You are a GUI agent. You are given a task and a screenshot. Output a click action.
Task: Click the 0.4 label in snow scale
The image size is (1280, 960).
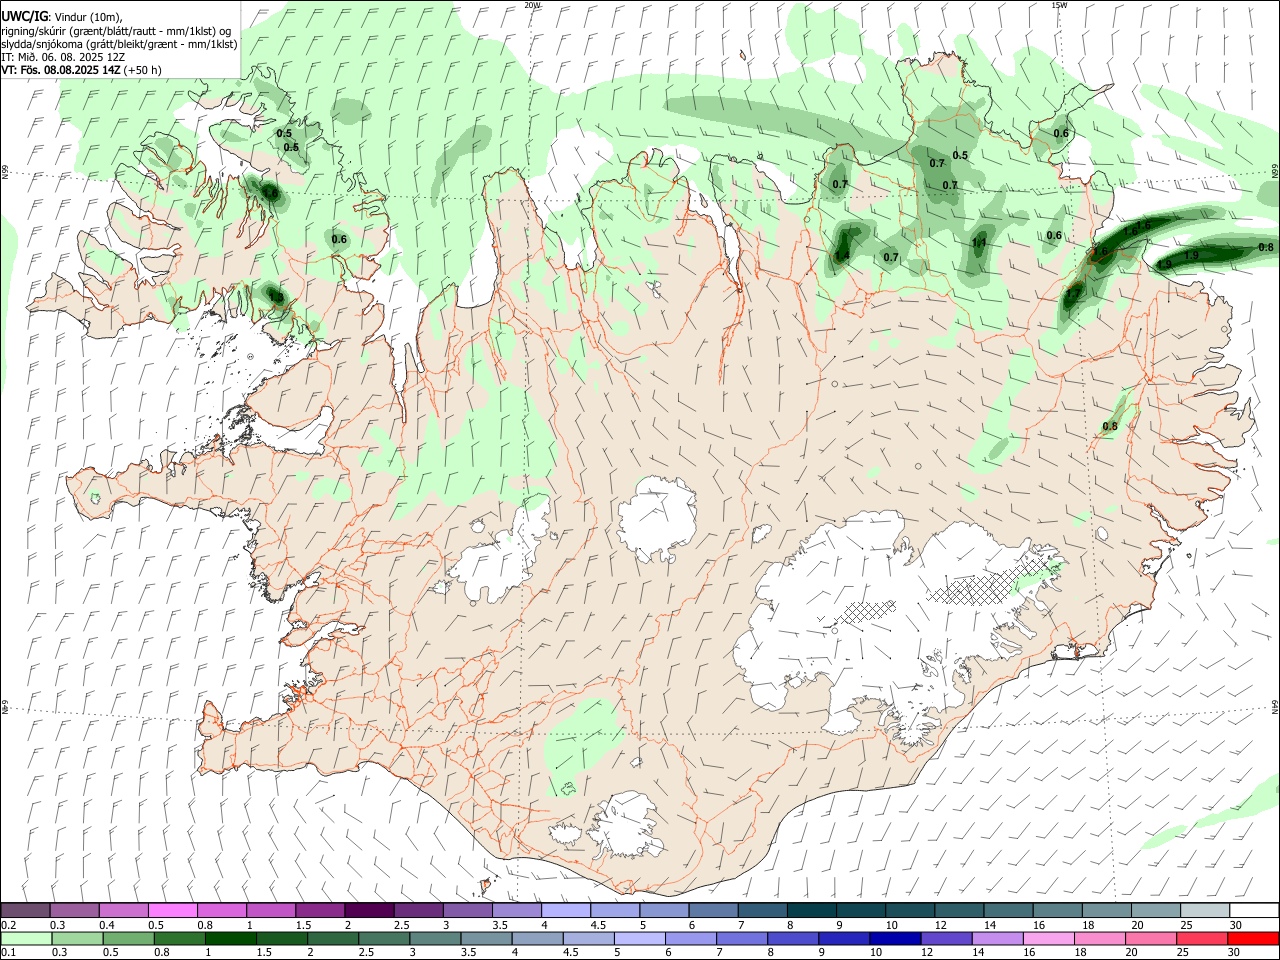click(x=107, y=925)
